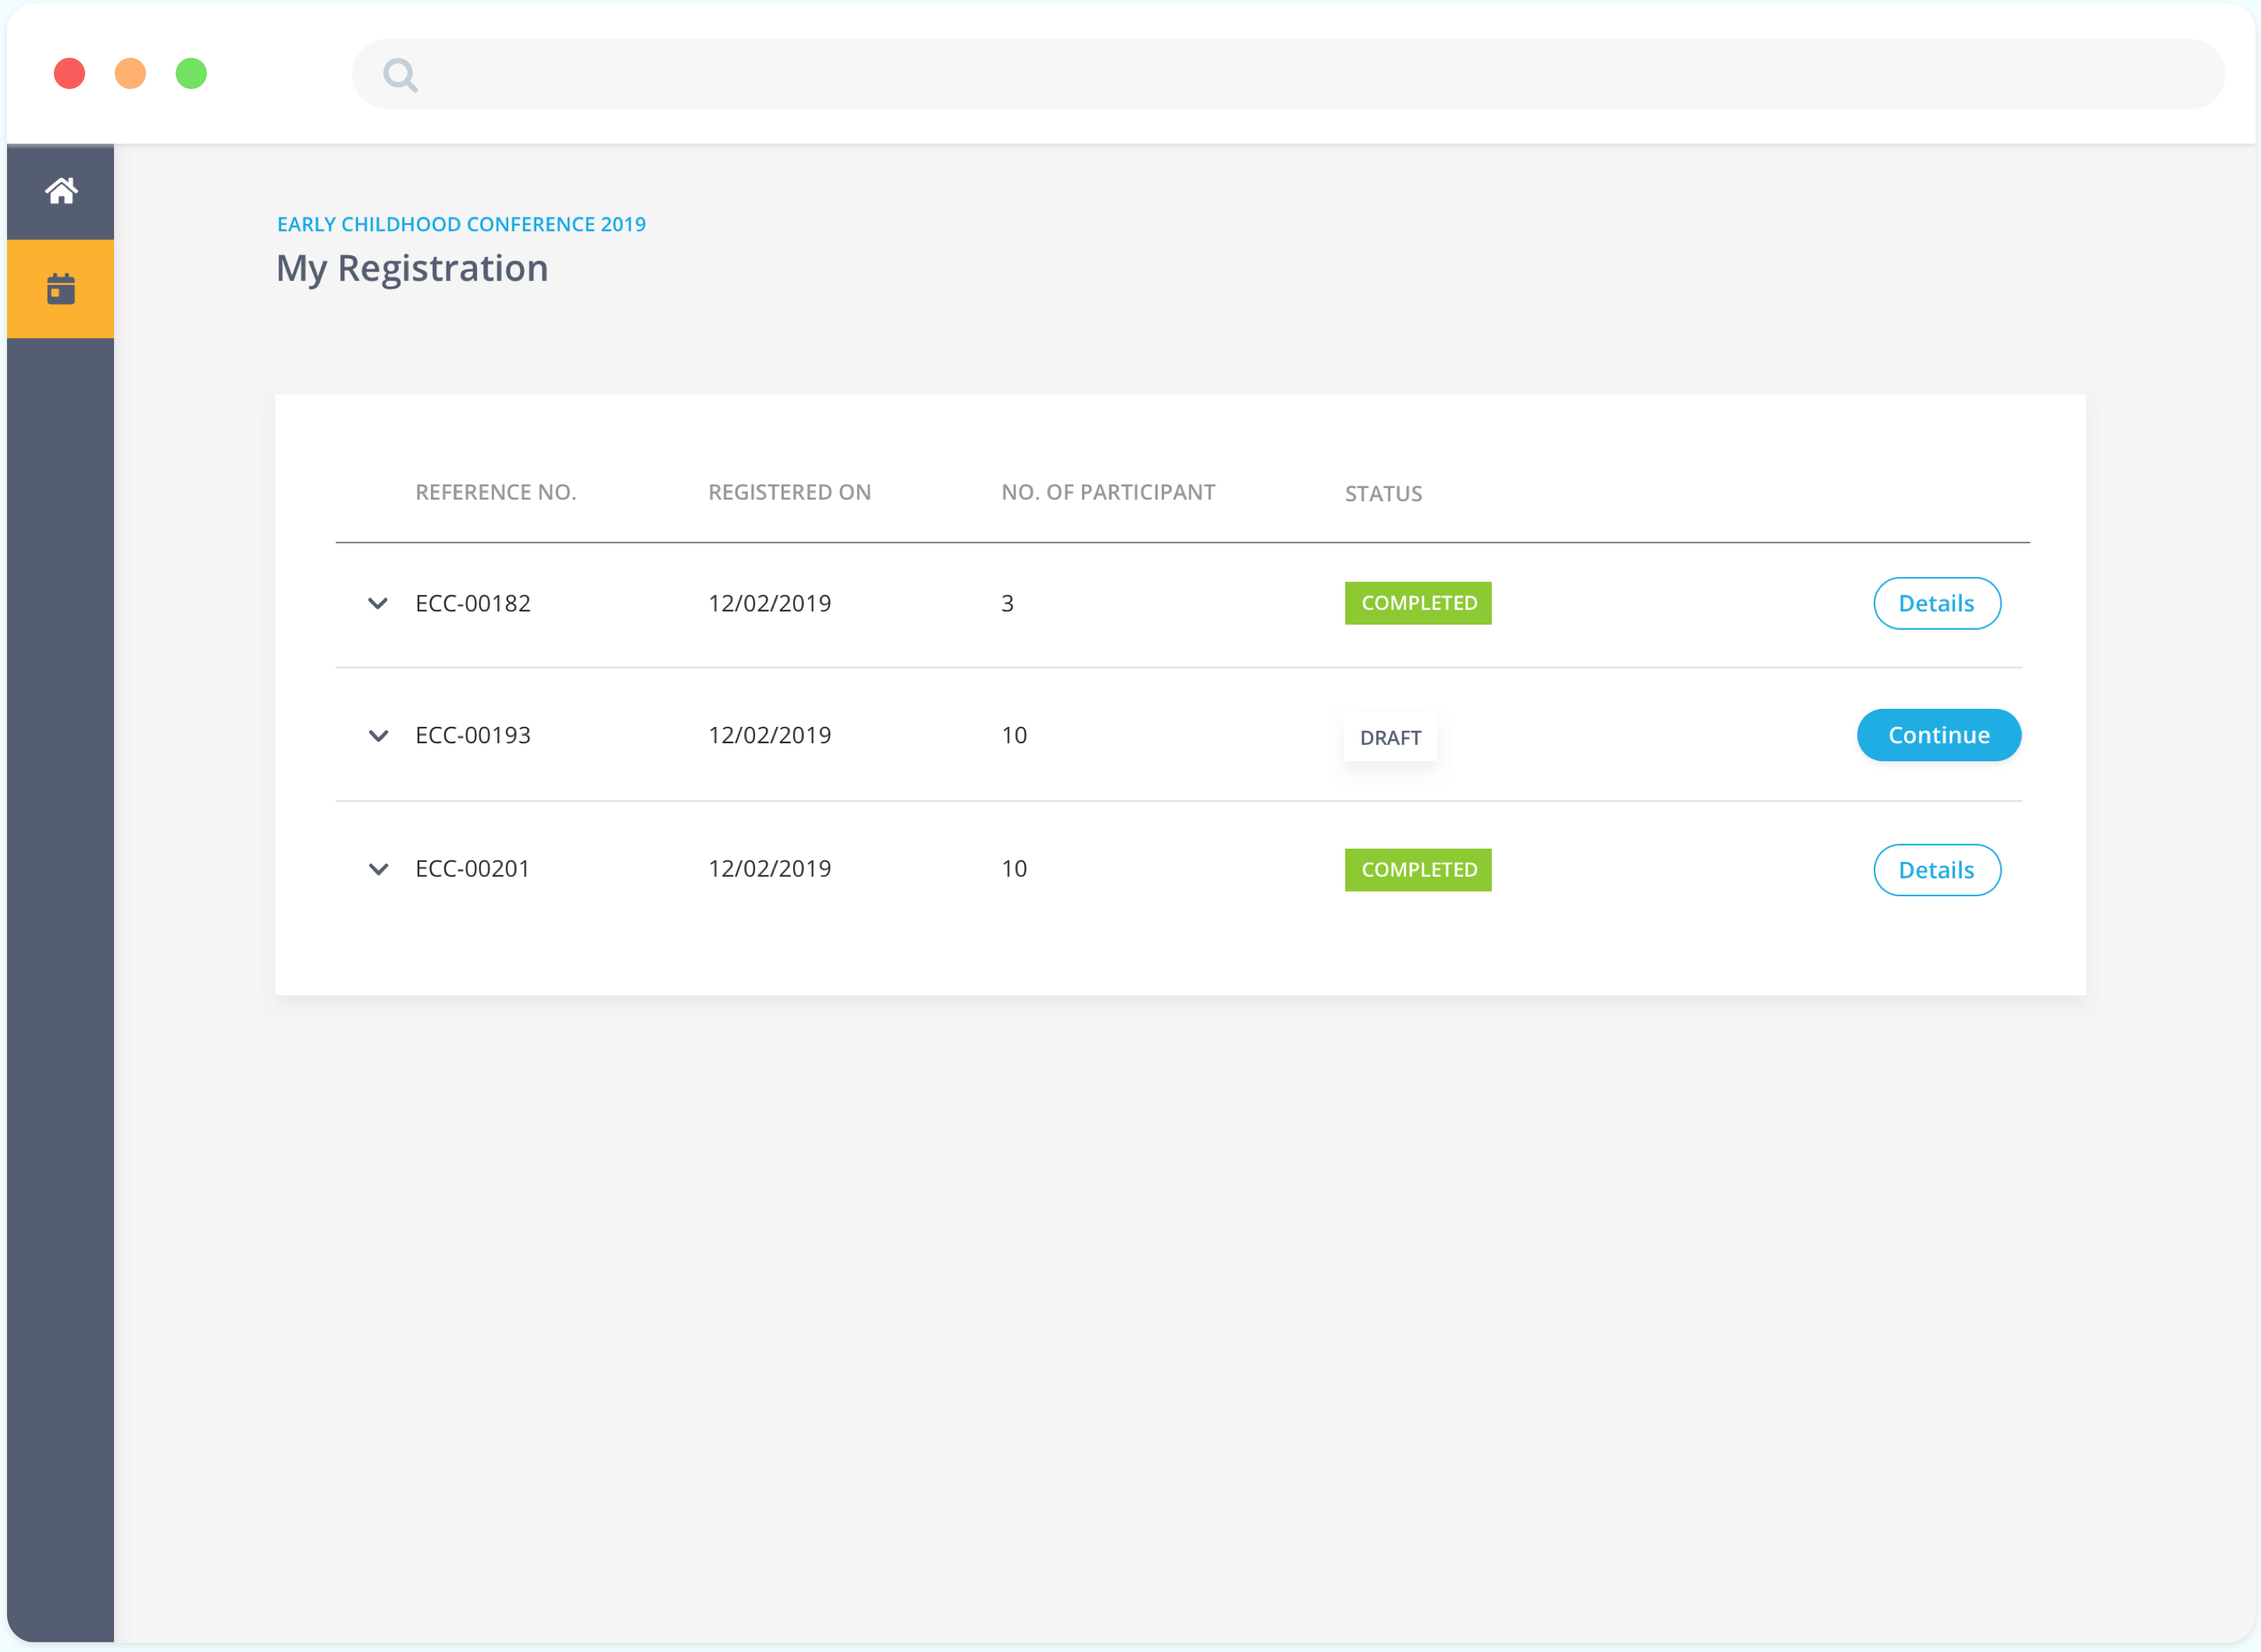Click the Registered On column header
This screenshot has width=2261, height=1652.
click(x=789, y=492)
